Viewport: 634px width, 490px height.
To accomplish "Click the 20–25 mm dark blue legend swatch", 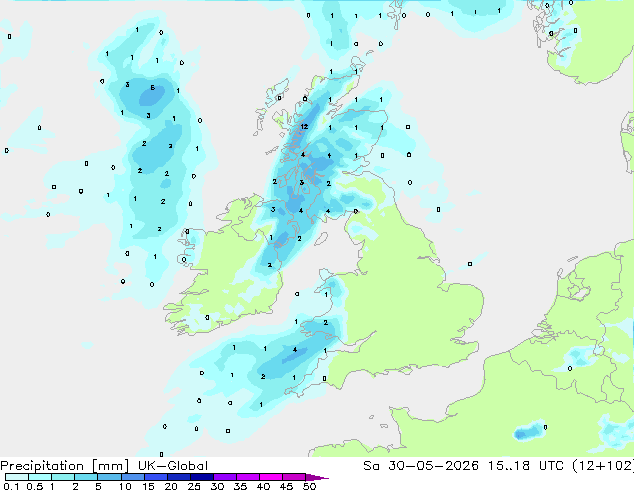I will pos(178,477).
